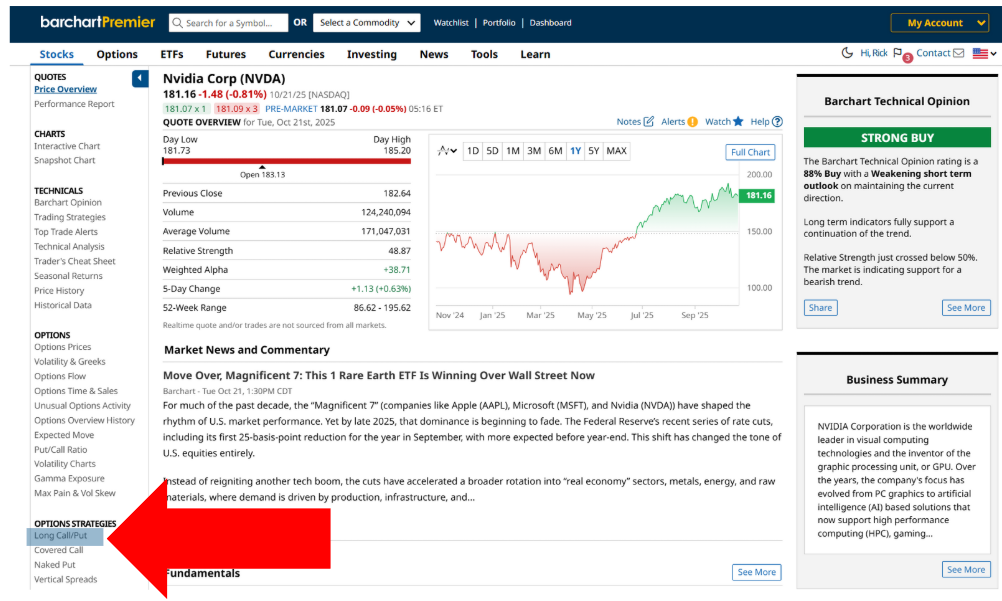Click the Watch star icon
Image resolution: width=1002 pixels, height=601 pixels.
(738, 121)
